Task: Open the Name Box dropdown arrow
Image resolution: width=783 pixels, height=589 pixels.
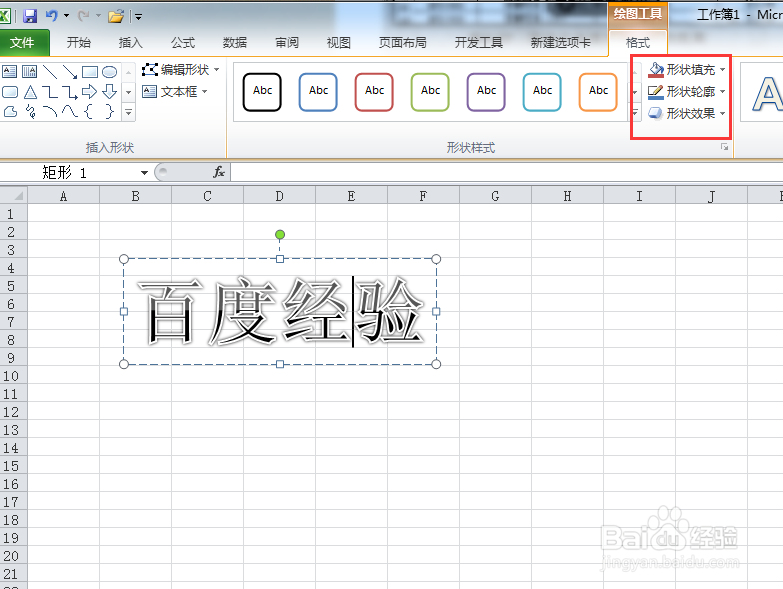Action: point(144,173)
